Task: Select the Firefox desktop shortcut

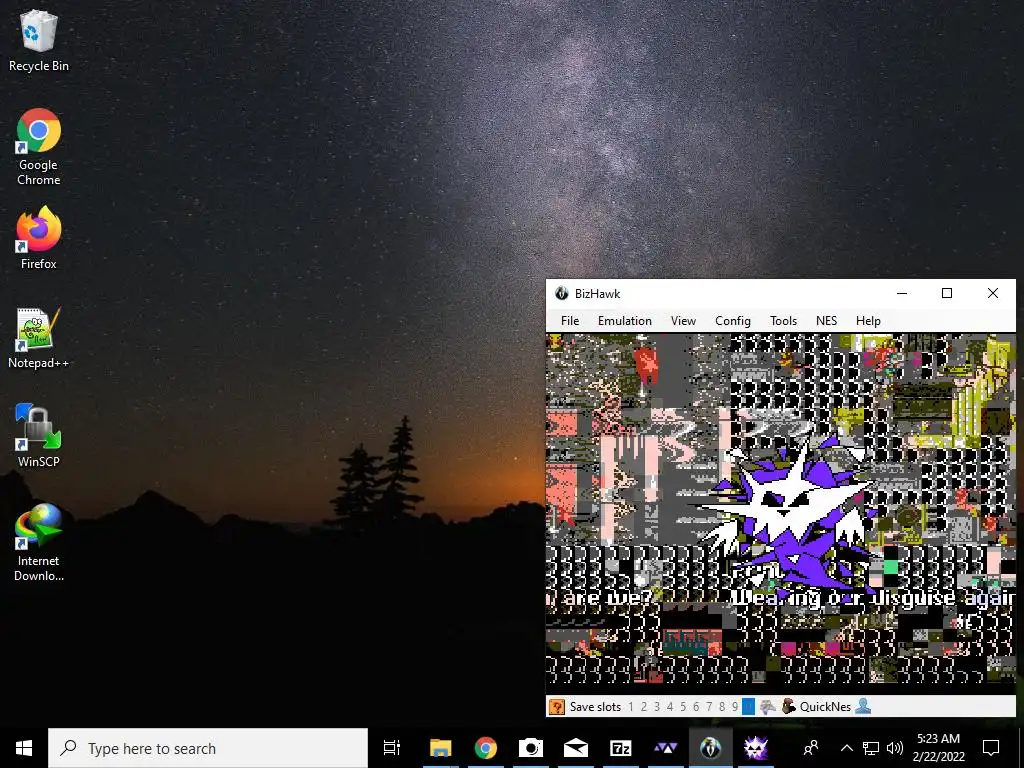Action: pos(39,238)
